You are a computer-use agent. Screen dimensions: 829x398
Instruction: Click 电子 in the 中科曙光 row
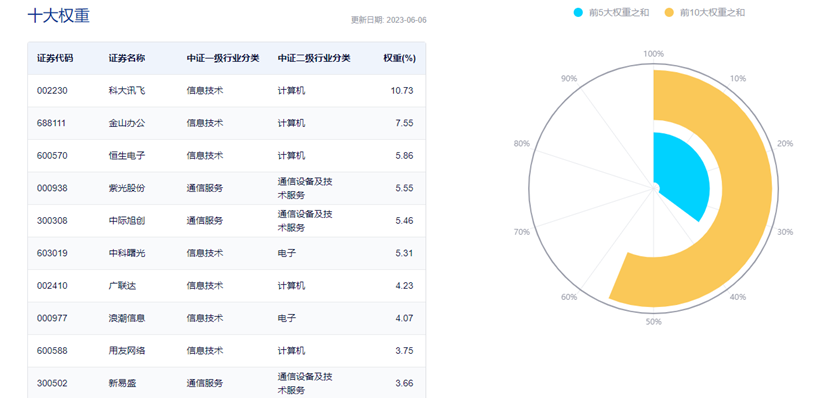(x=287, y=253)
